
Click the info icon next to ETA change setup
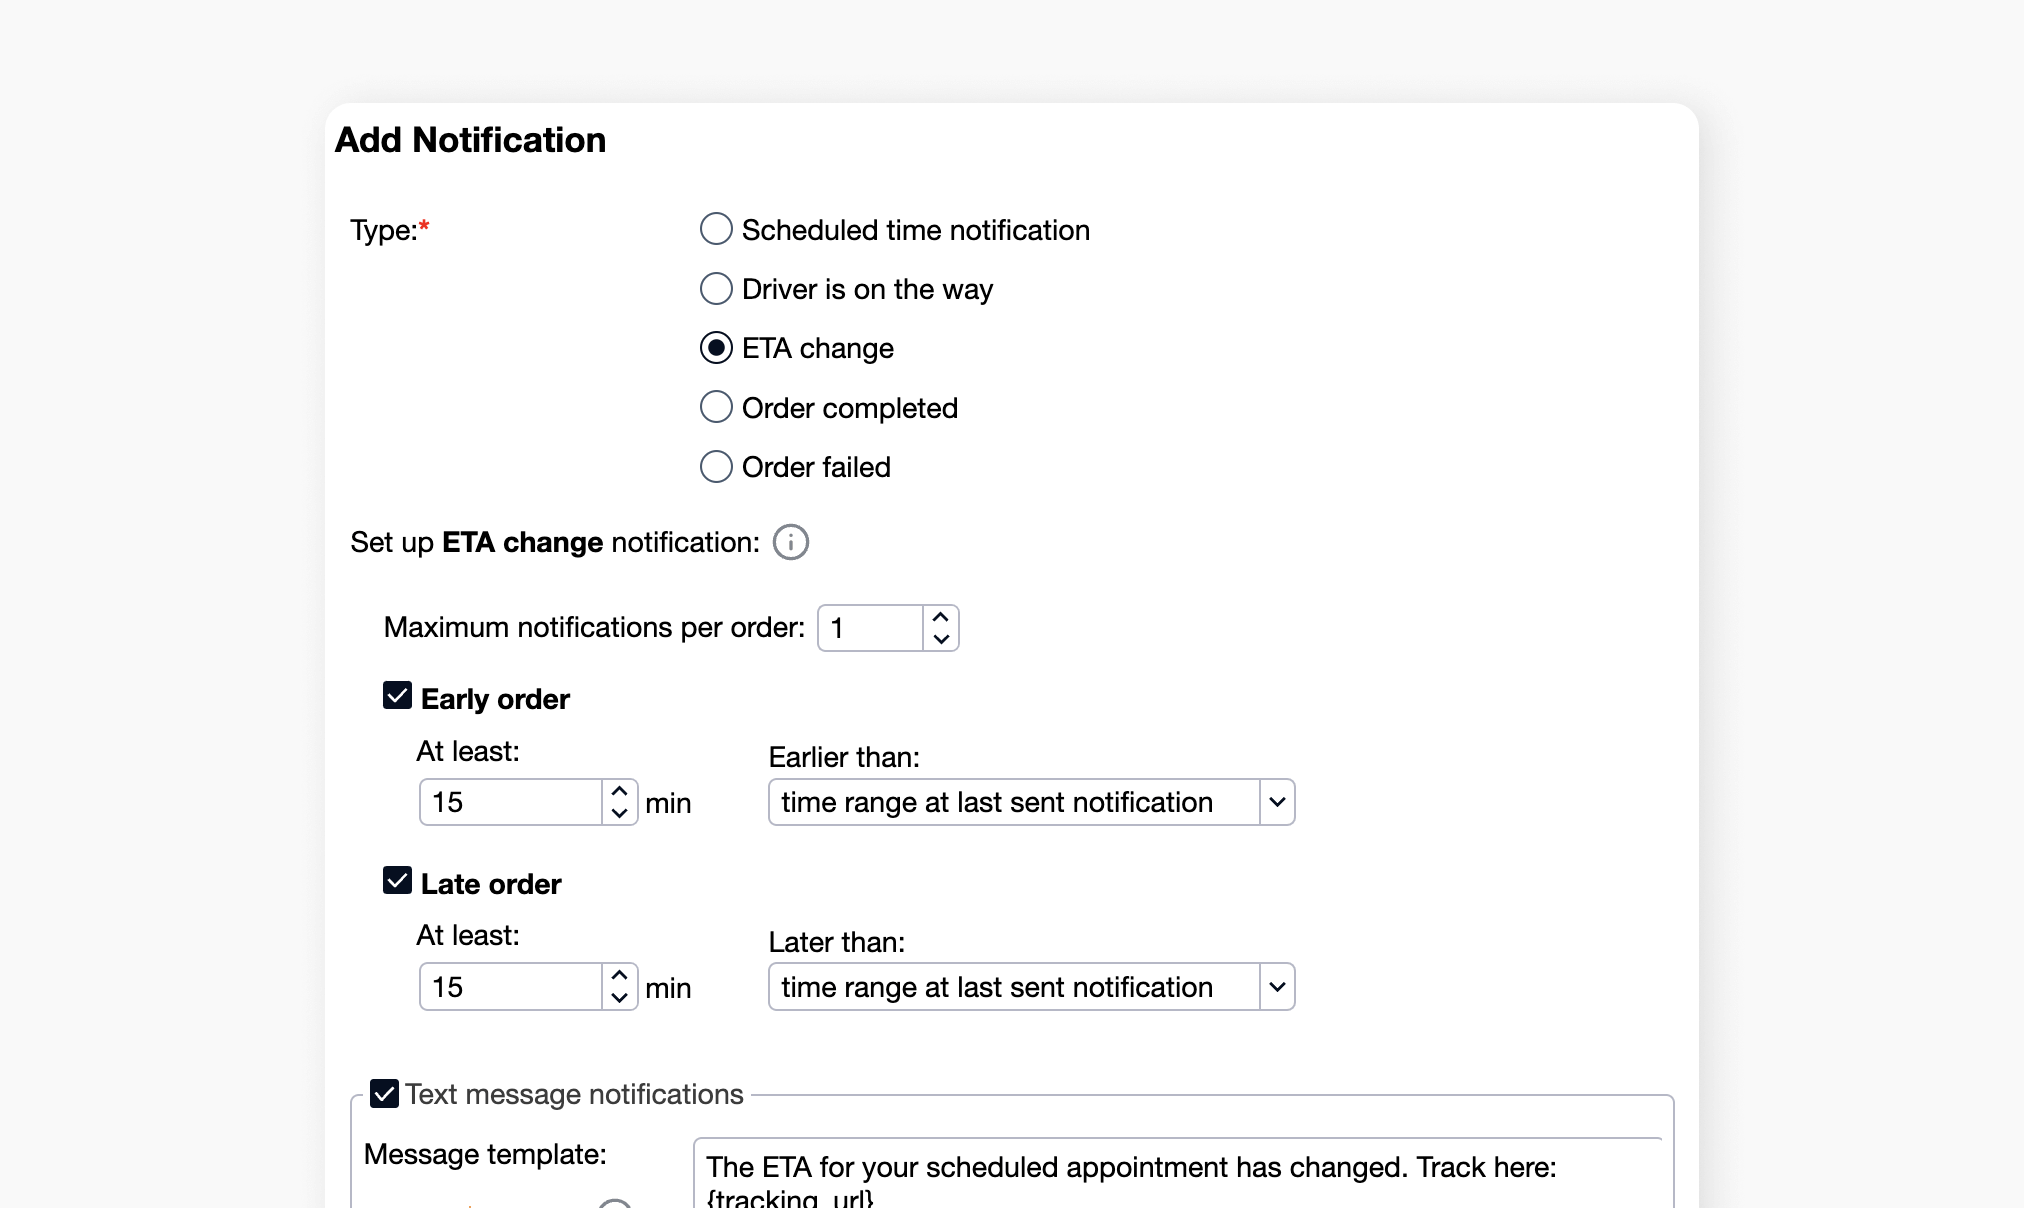tap(790, 542)
